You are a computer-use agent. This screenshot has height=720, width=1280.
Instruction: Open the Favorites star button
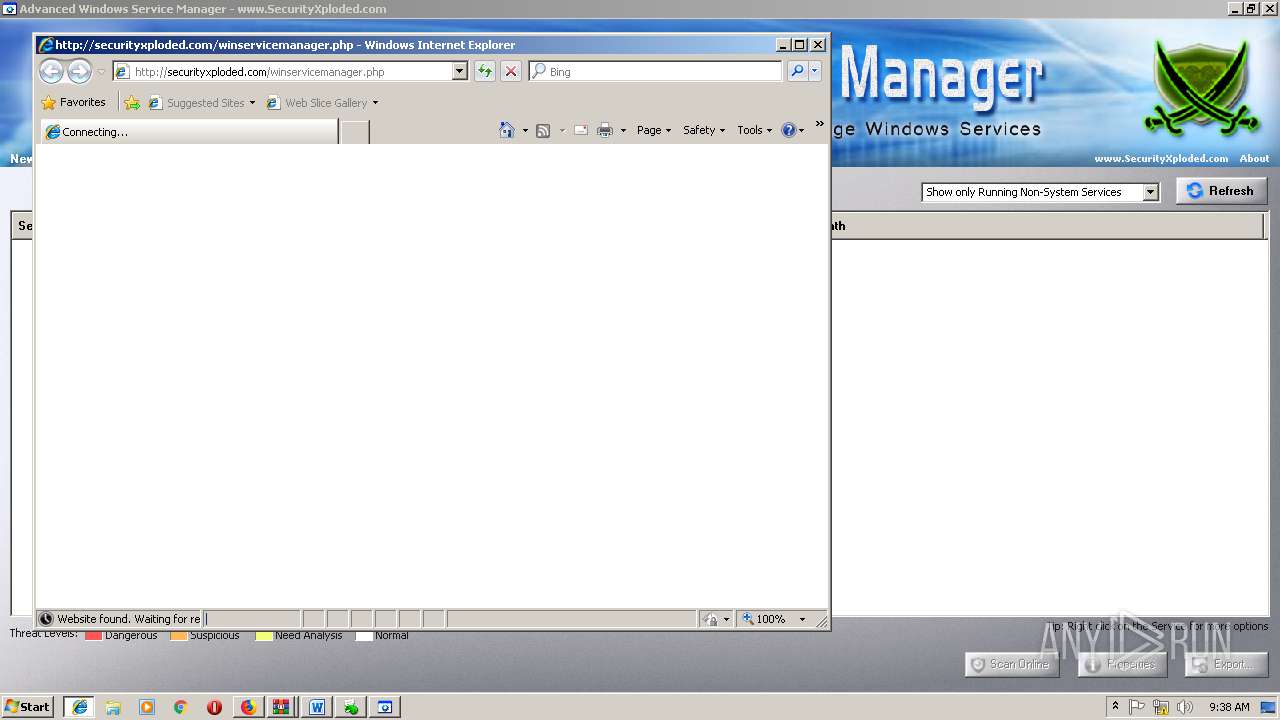[73, 102]
